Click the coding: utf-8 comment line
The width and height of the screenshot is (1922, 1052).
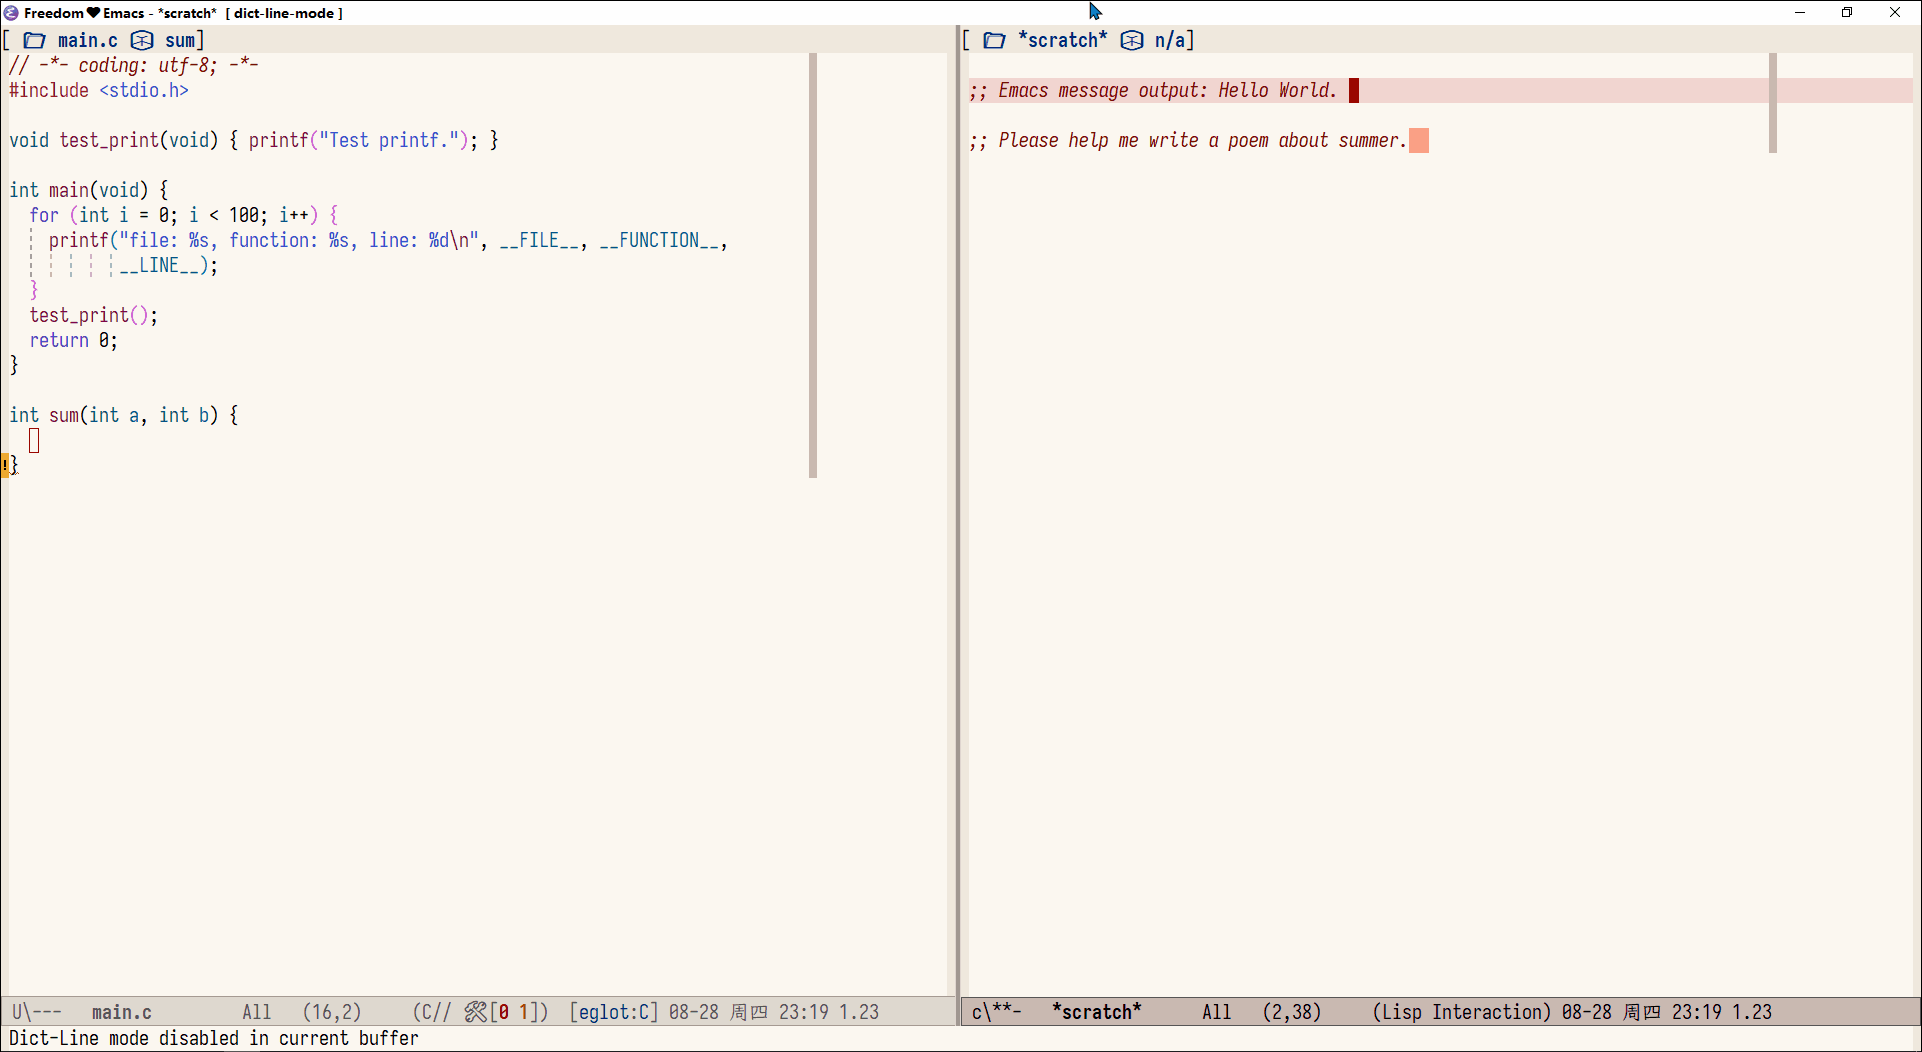[134, 65]
